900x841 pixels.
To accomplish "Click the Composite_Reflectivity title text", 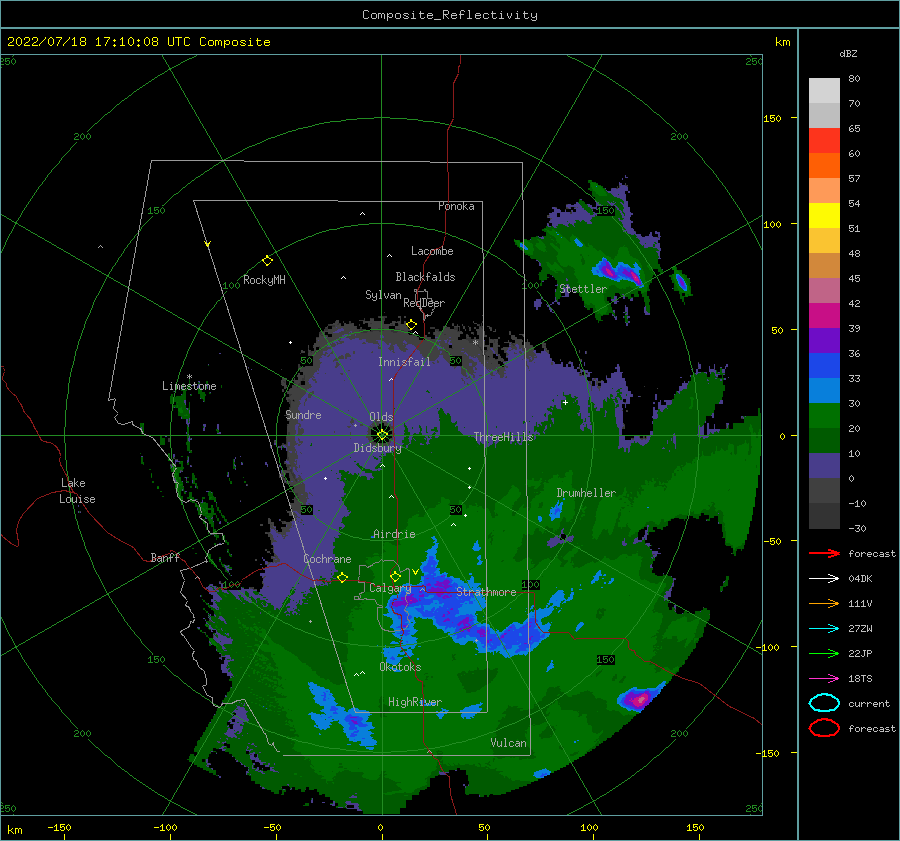I will 450,14.
